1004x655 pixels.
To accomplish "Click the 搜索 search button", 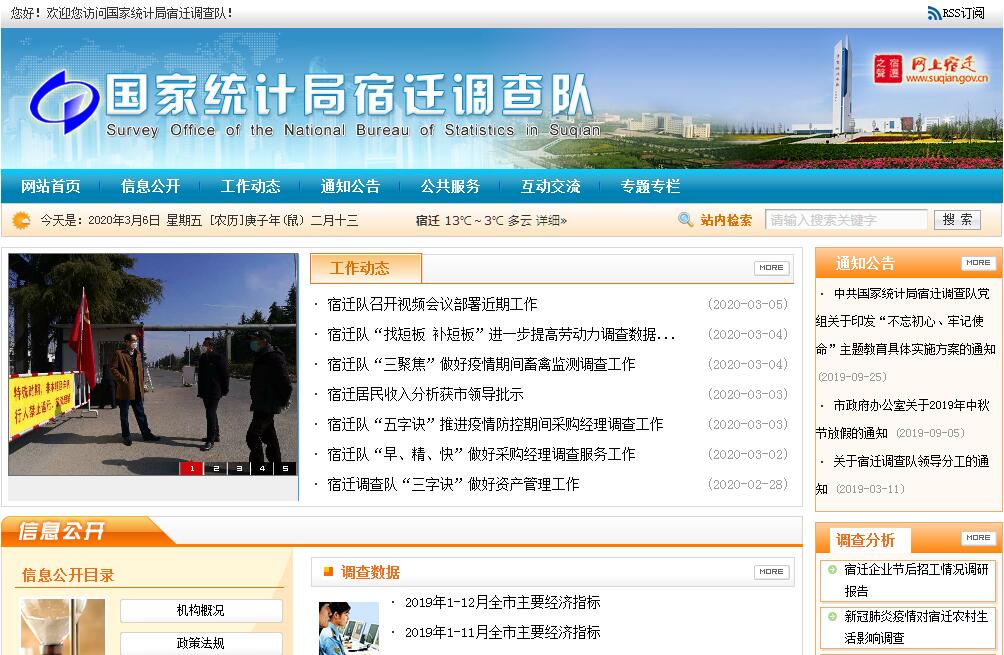I will pyautogui.click(x=957, y=220).
